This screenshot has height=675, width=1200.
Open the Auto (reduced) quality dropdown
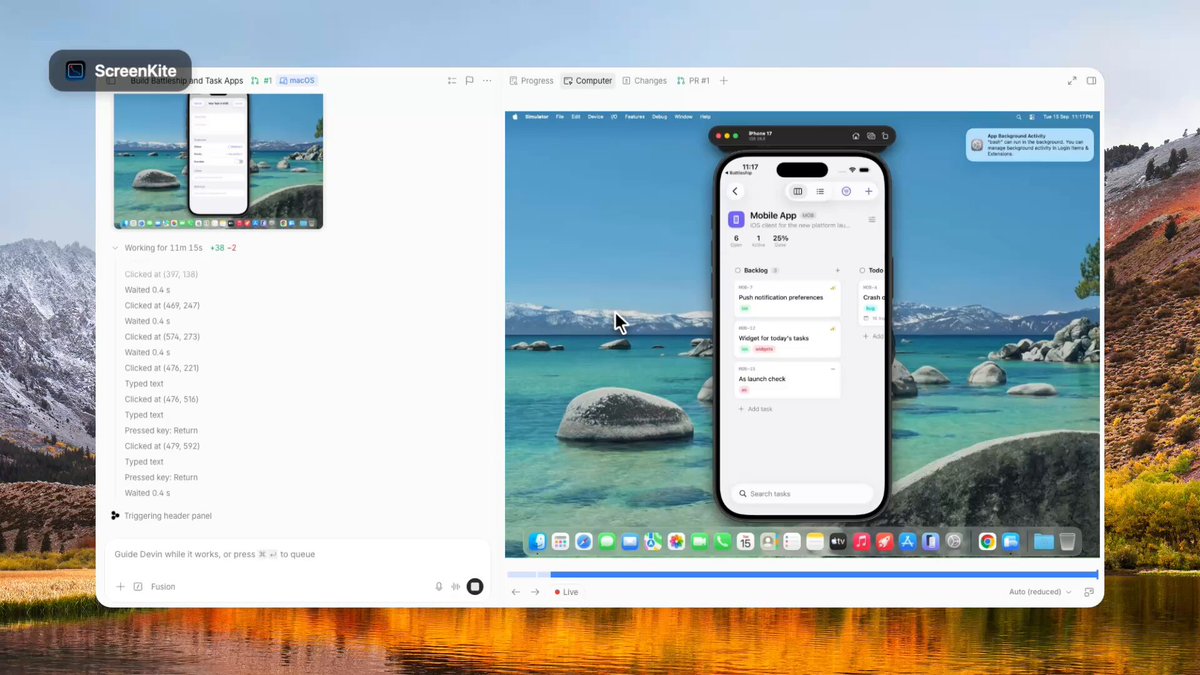coord(1040,592)
